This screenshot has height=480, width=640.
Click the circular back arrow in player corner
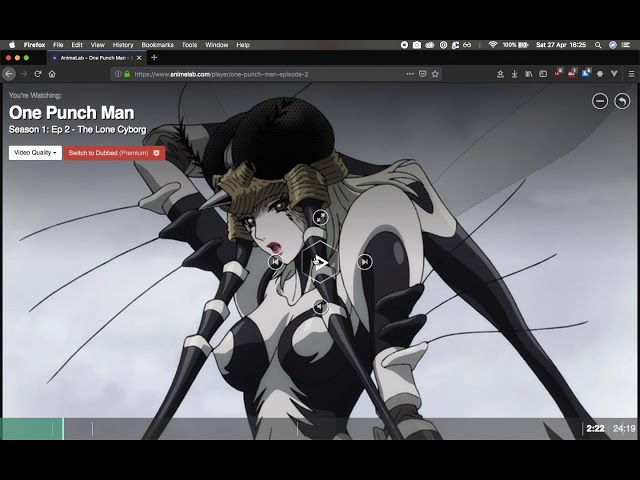click(x=622, y=101)
